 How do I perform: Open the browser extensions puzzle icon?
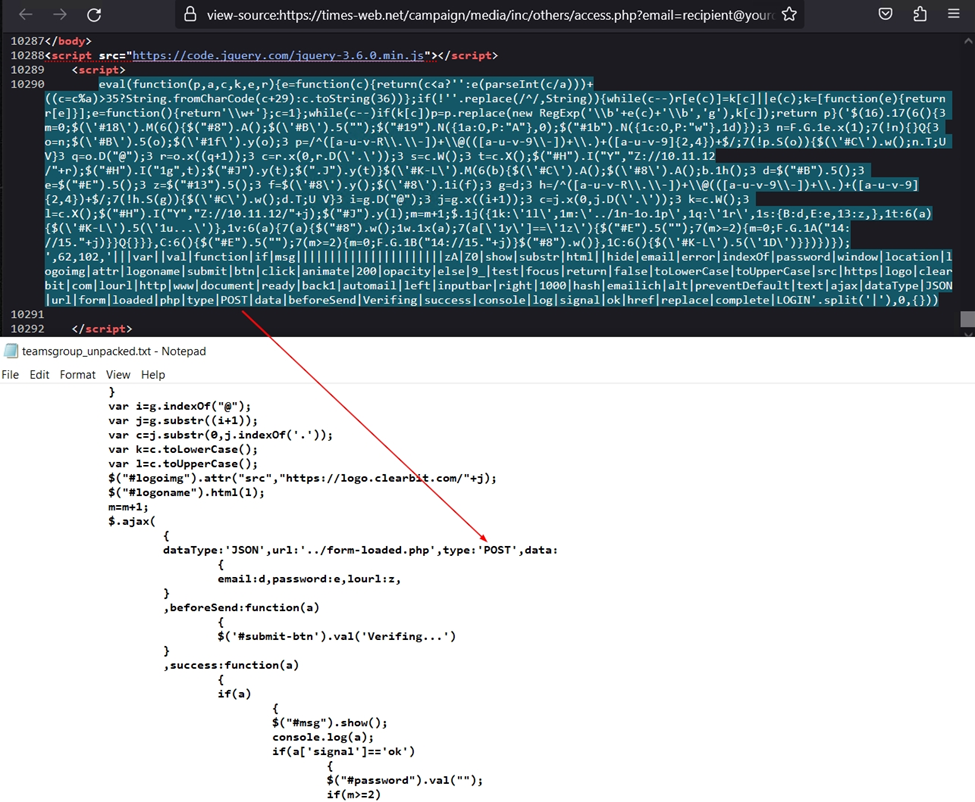tap(920, 14)
